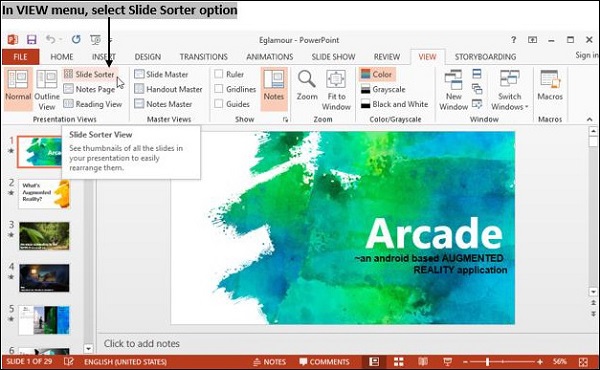This screenshot has height=370, width=600.
Task: Click the Undo arrow icon
Action: pos(51,39)
